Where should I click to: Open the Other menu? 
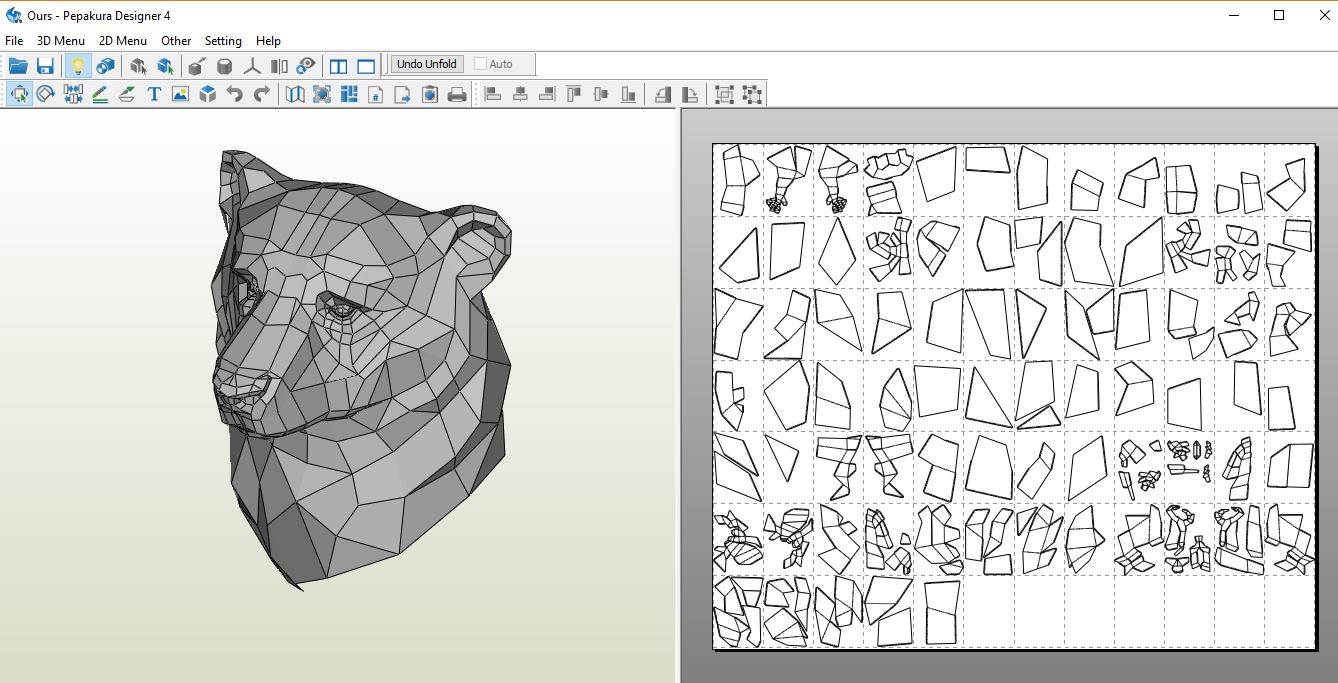coord(176,41)
